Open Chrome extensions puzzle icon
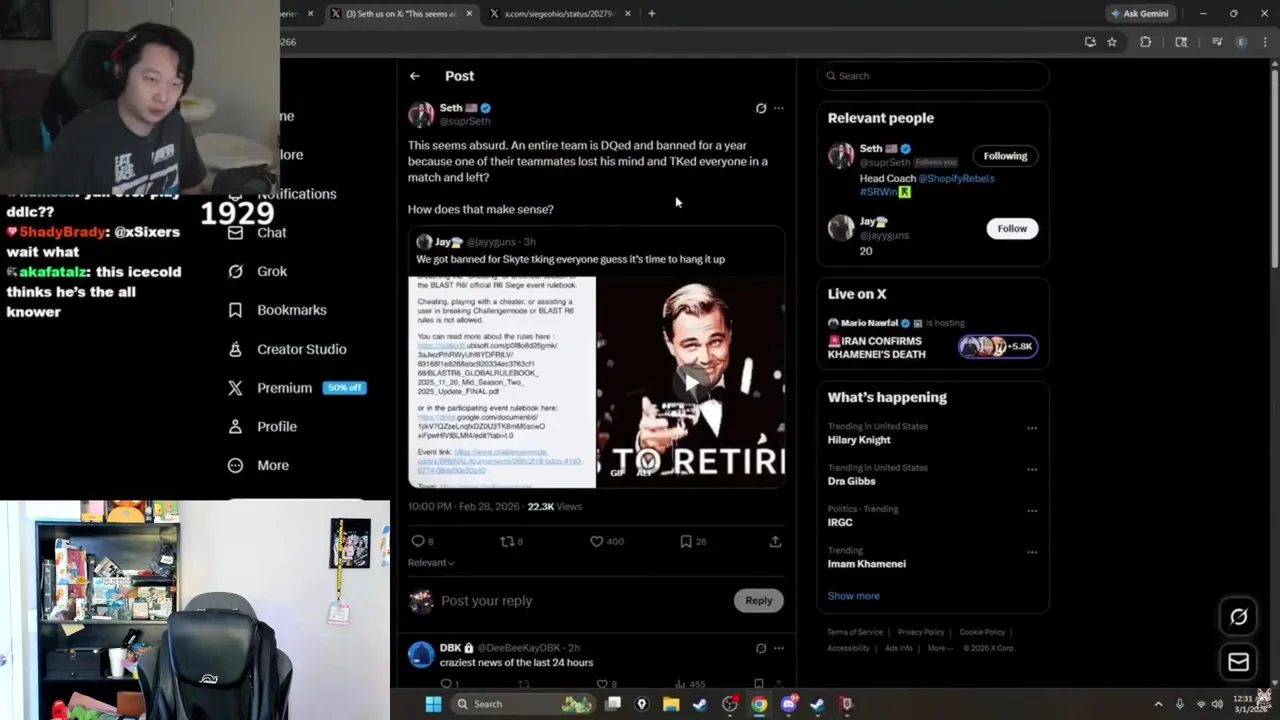This screenshot has height=720, width=1280. (1146, 42)
